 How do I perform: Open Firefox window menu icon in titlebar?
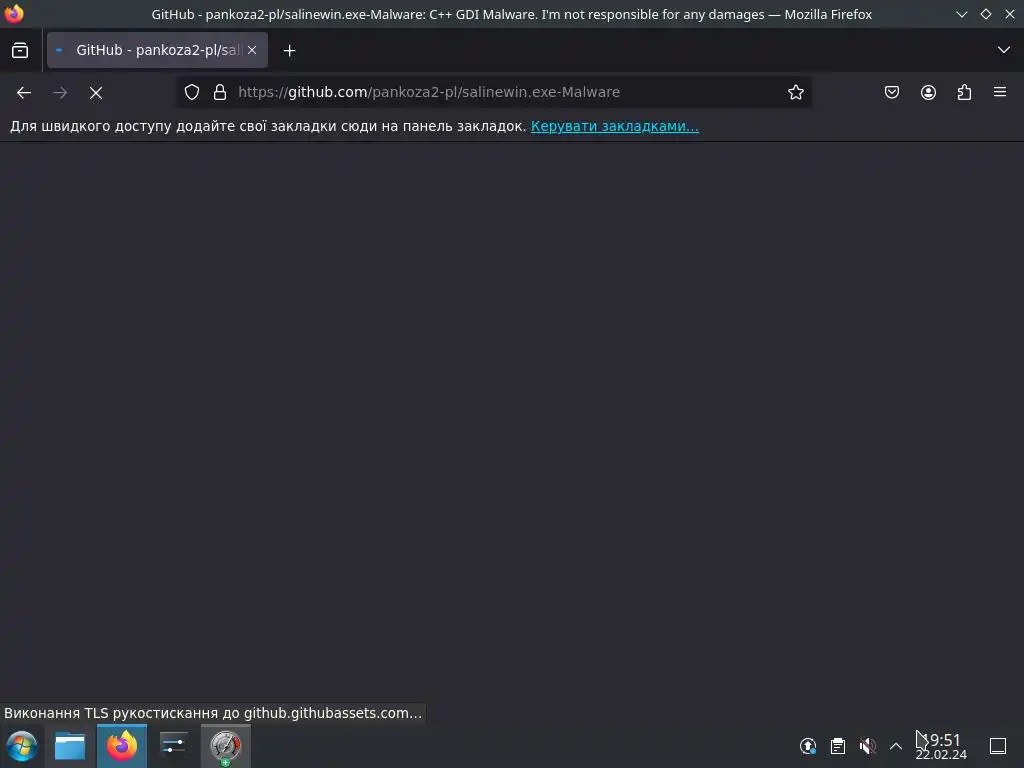[x=14, y=14]
